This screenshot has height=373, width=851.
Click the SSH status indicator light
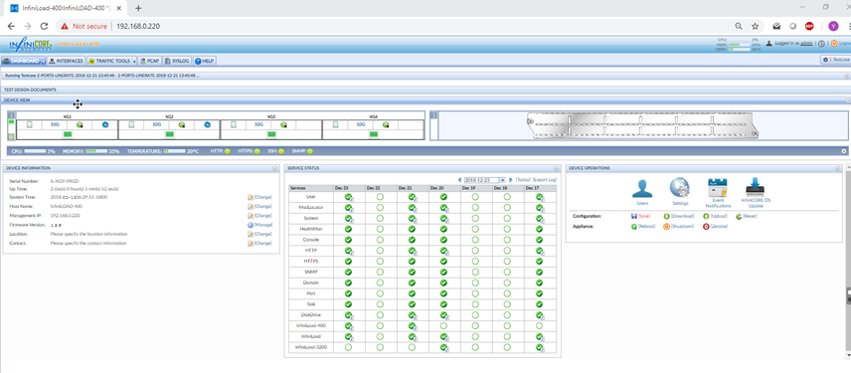click(x=282, y=151)
